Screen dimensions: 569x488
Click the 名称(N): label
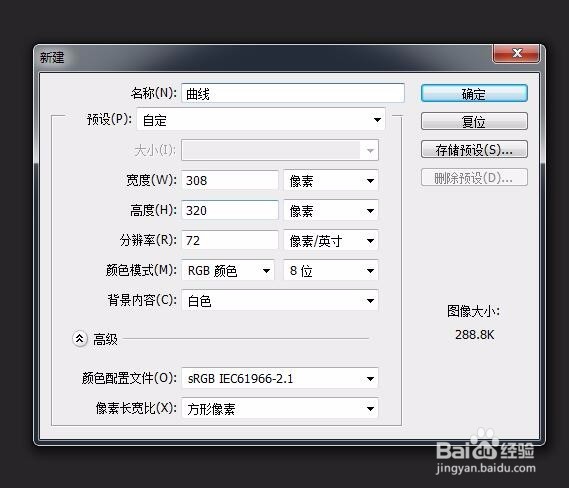pyautogui.click(x=153, y=93)
